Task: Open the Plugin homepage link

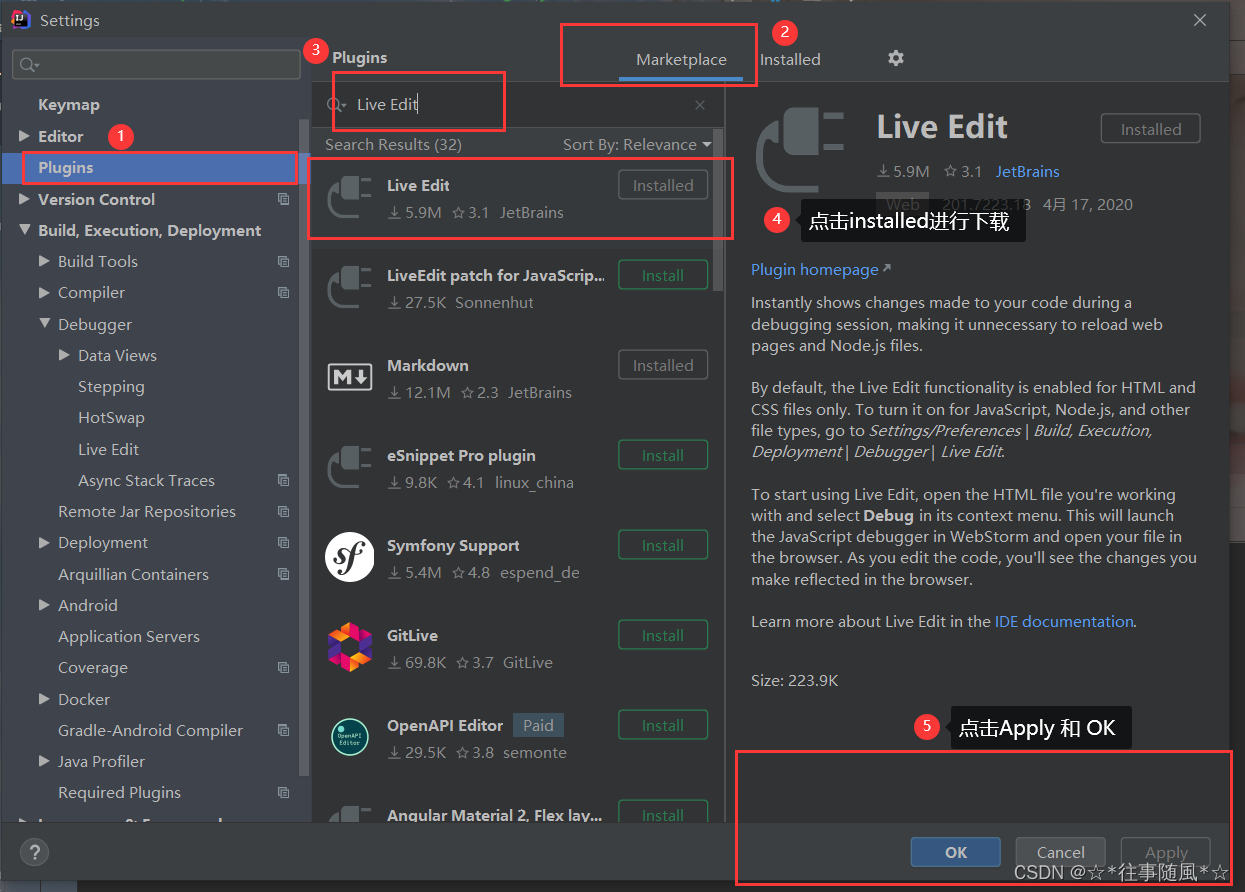Action: (x=814, y=269)
